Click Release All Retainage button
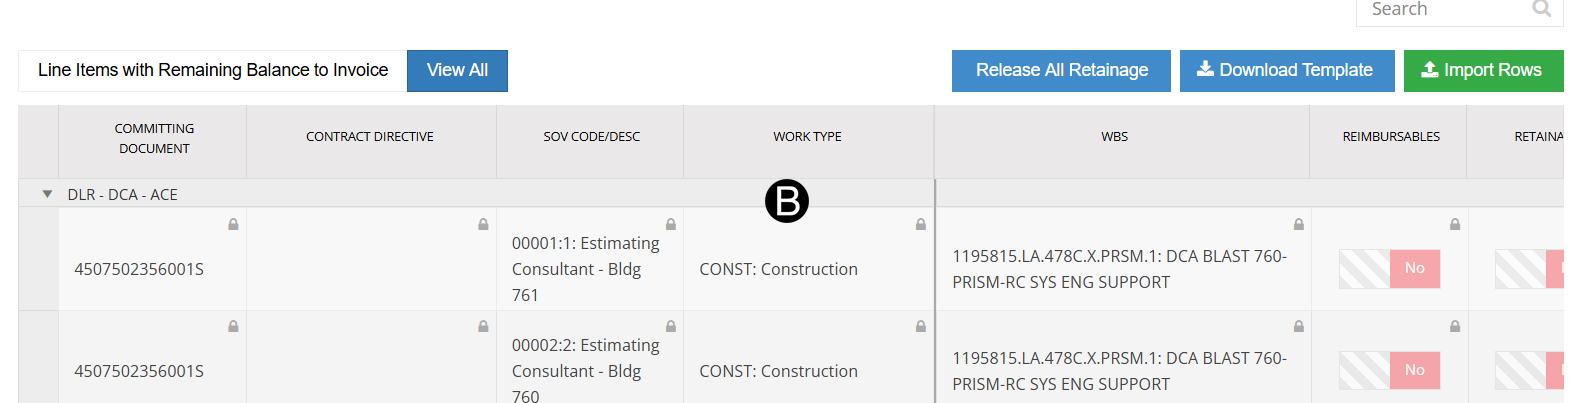 pos(1061,70)
